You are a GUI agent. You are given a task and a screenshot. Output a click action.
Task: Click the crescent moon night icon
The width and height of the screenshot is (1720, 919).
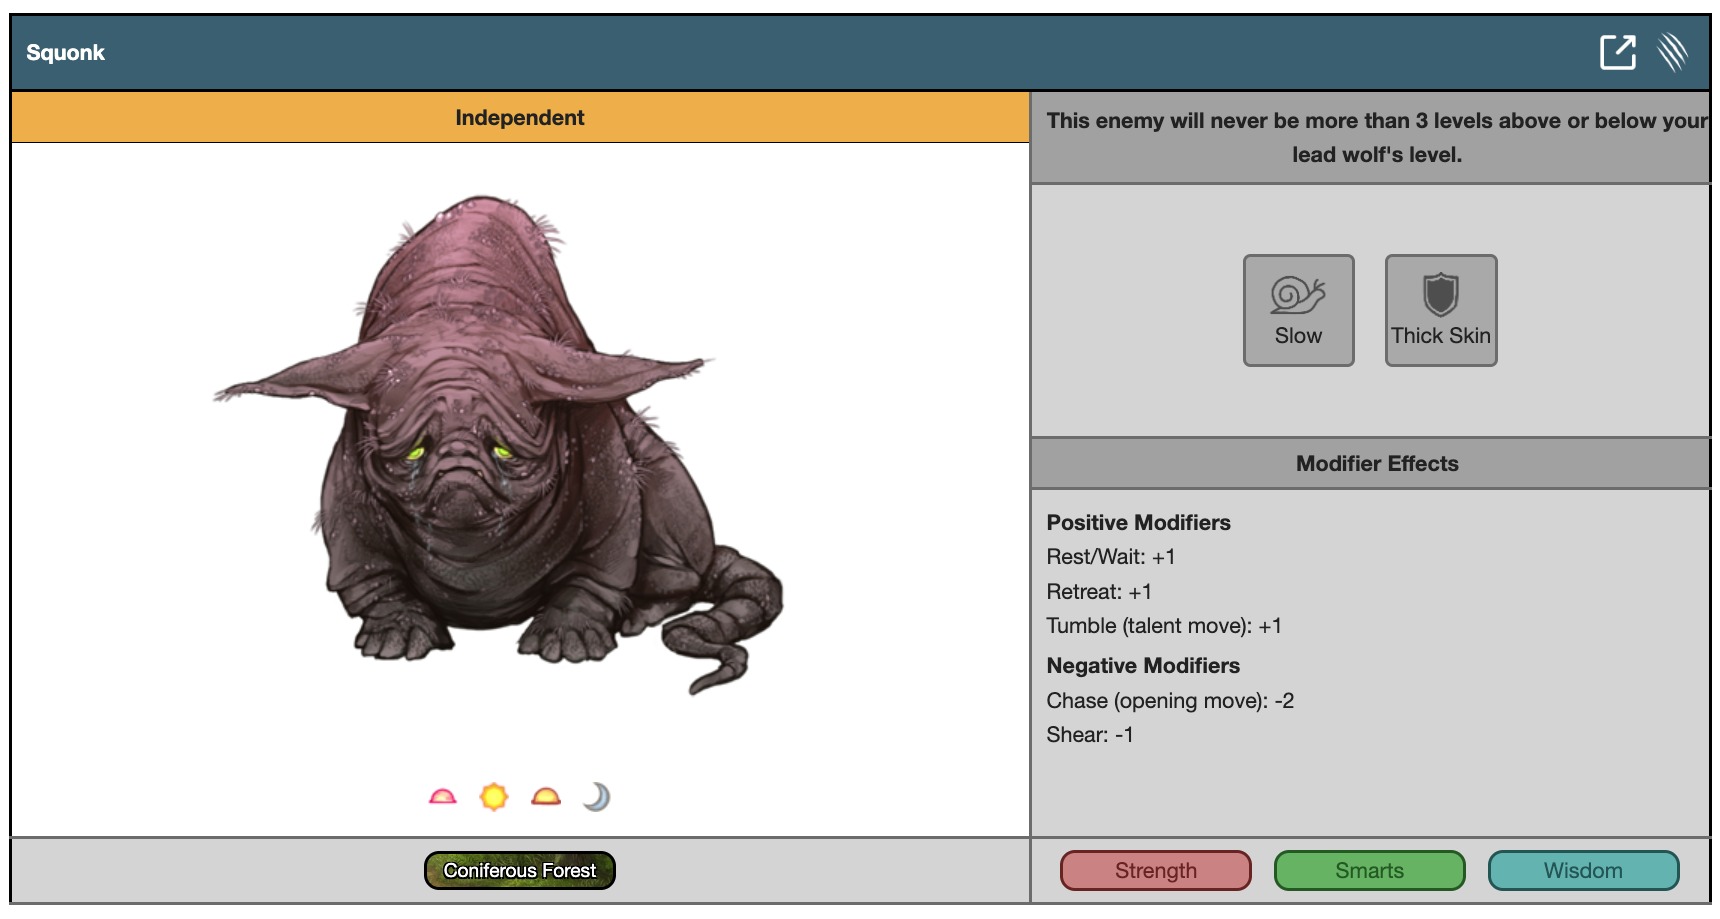[x=597, y=797]
